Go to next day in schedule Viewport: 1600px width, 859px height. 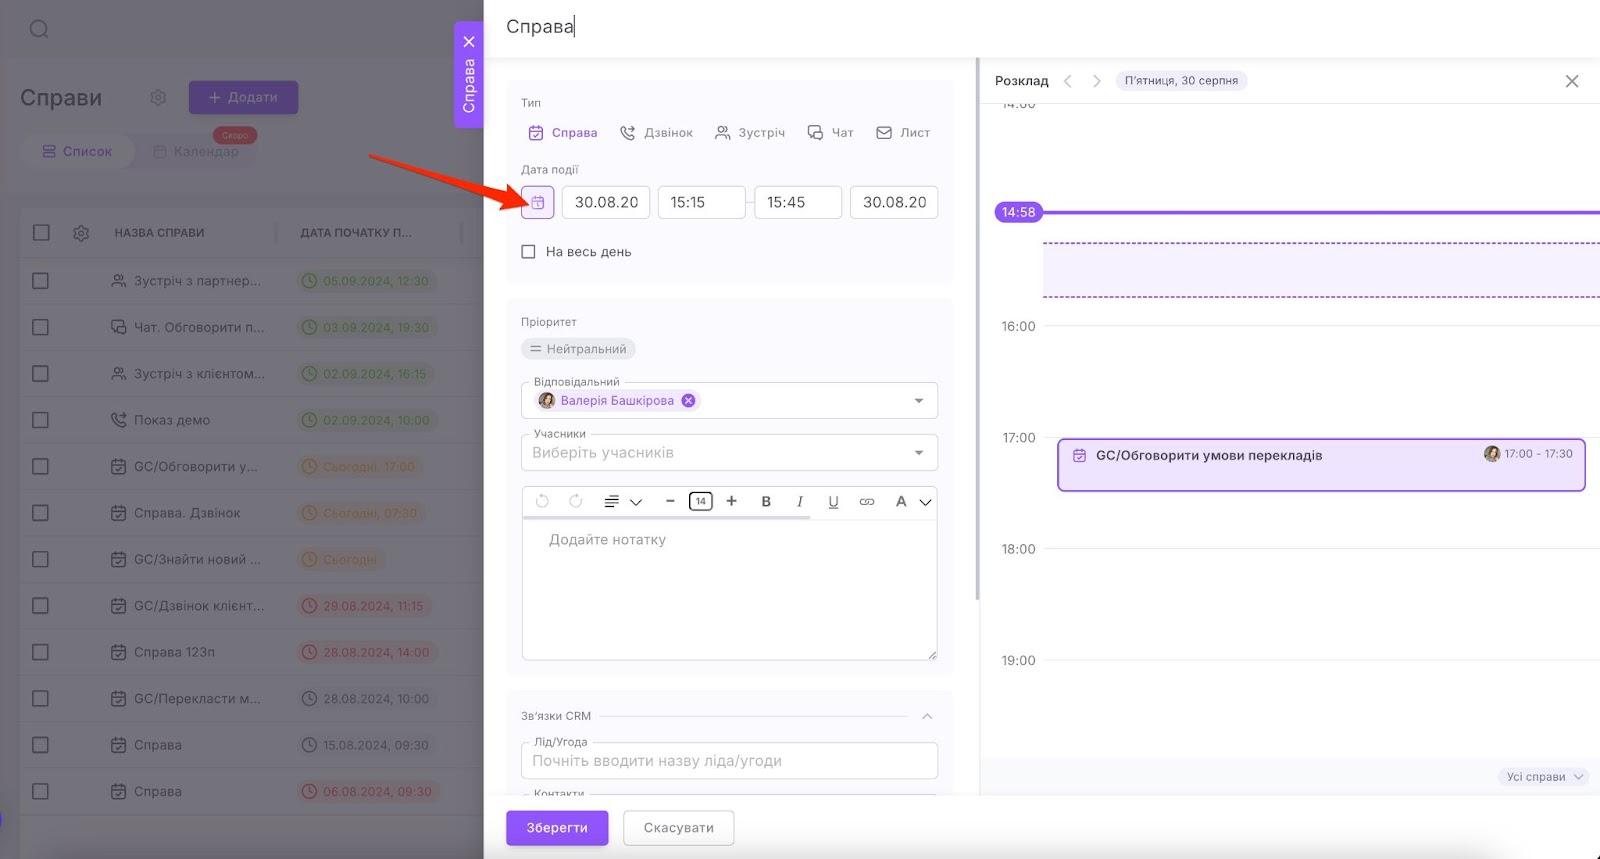(x=1096, y=81)
